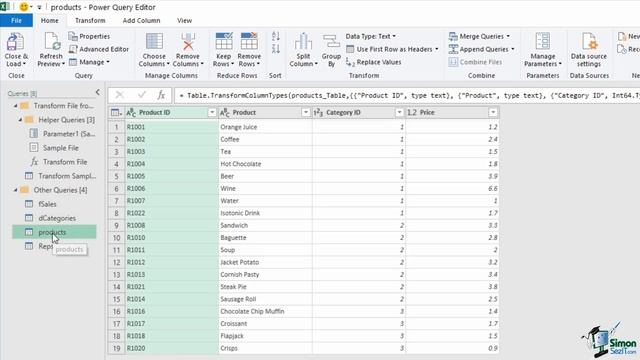Click Use First Row as Headers

click(392, 49)
